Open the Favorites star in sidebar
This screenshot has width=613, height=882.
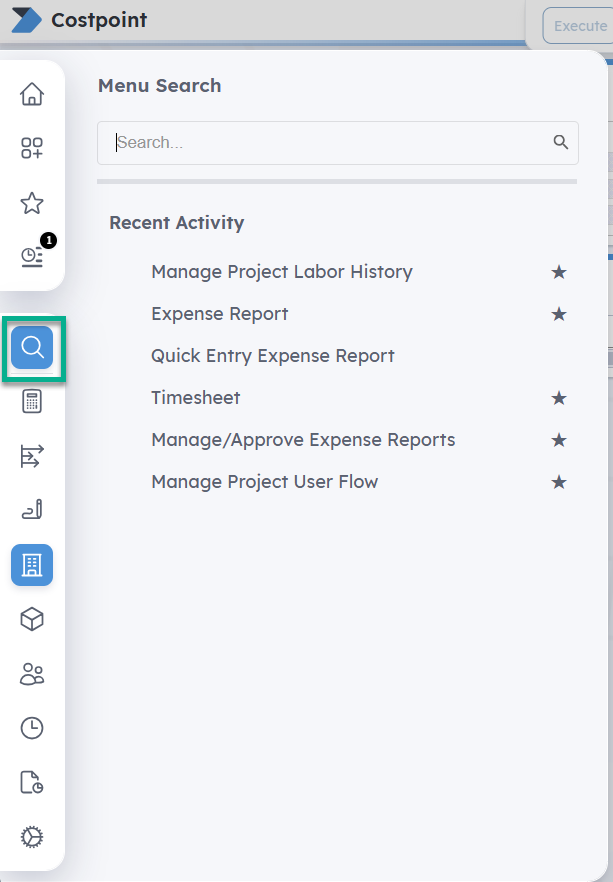click(32, 204)
